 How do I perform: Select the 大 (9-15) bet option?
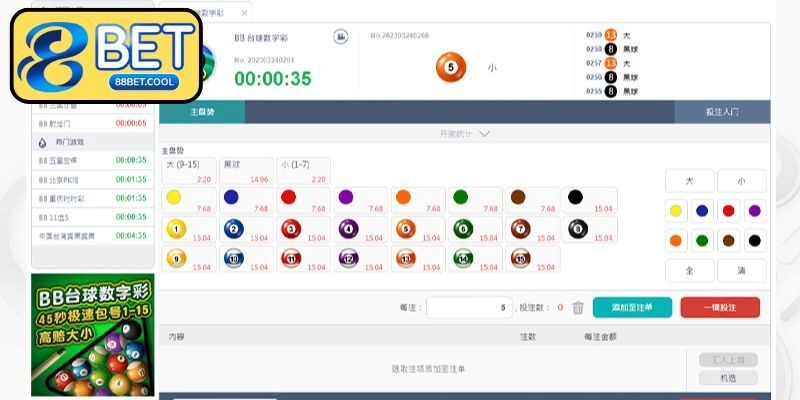pyautogui.click(x=188, y=170)
